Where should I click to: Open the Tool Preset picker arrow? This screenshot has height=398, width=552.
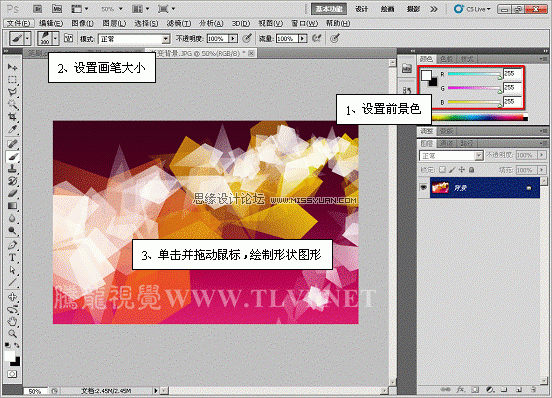pyautogui.click(x=27, y=38)
